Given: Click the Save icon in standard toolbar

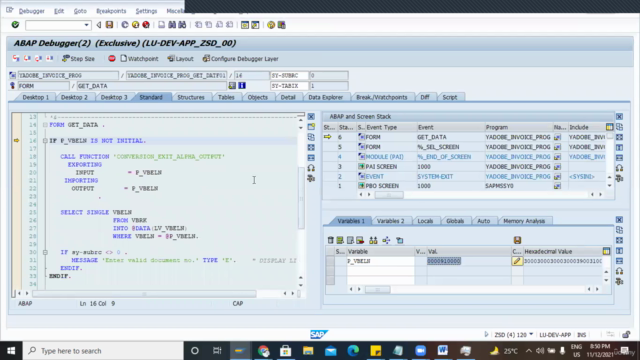Looking at the screenshot, I should [x=109, y=25].
